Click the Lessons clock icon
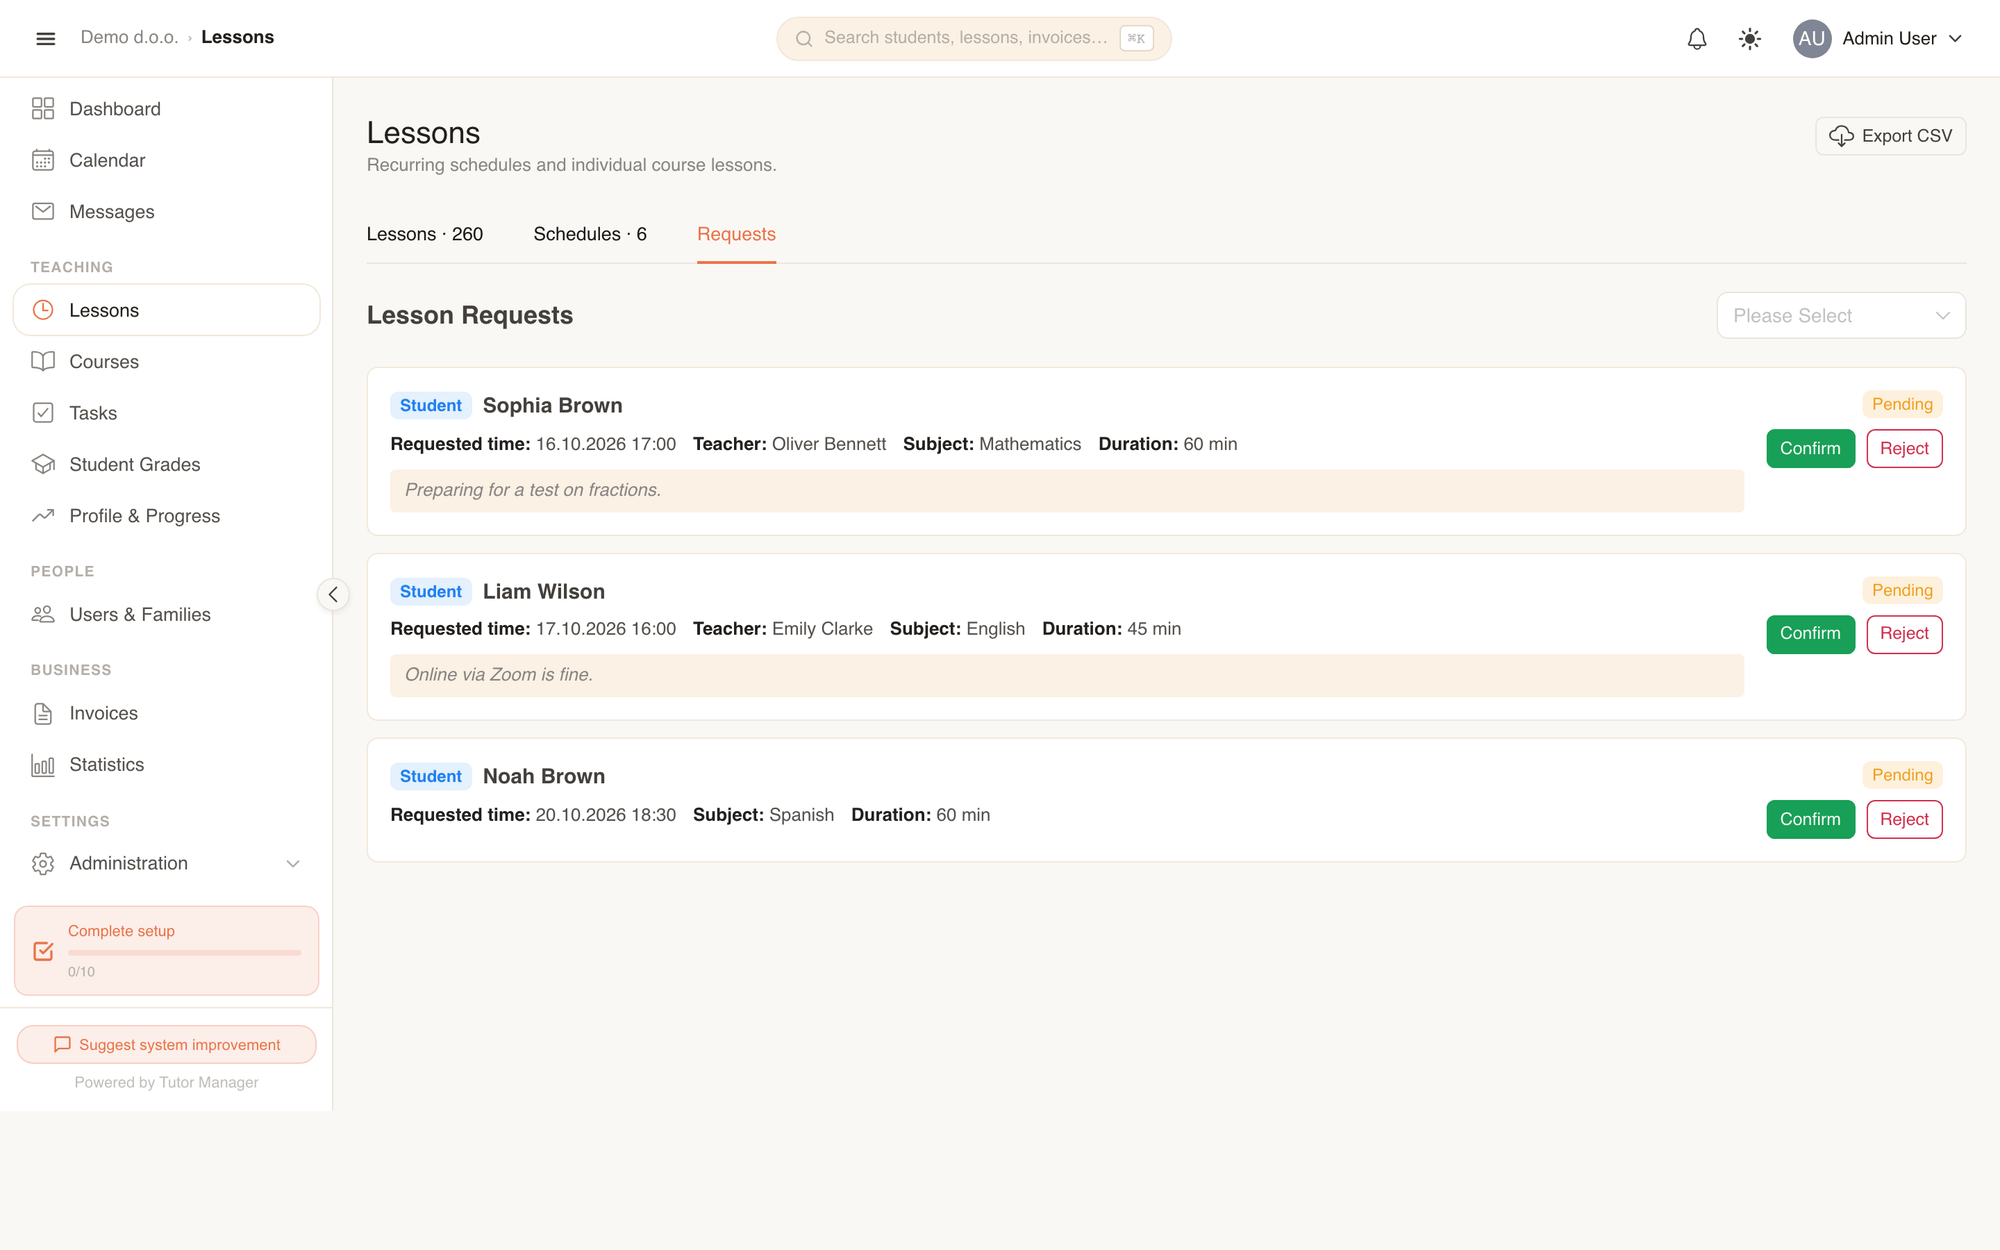2000x1250 pixels. pyautogui.click(x=43, y=310)
